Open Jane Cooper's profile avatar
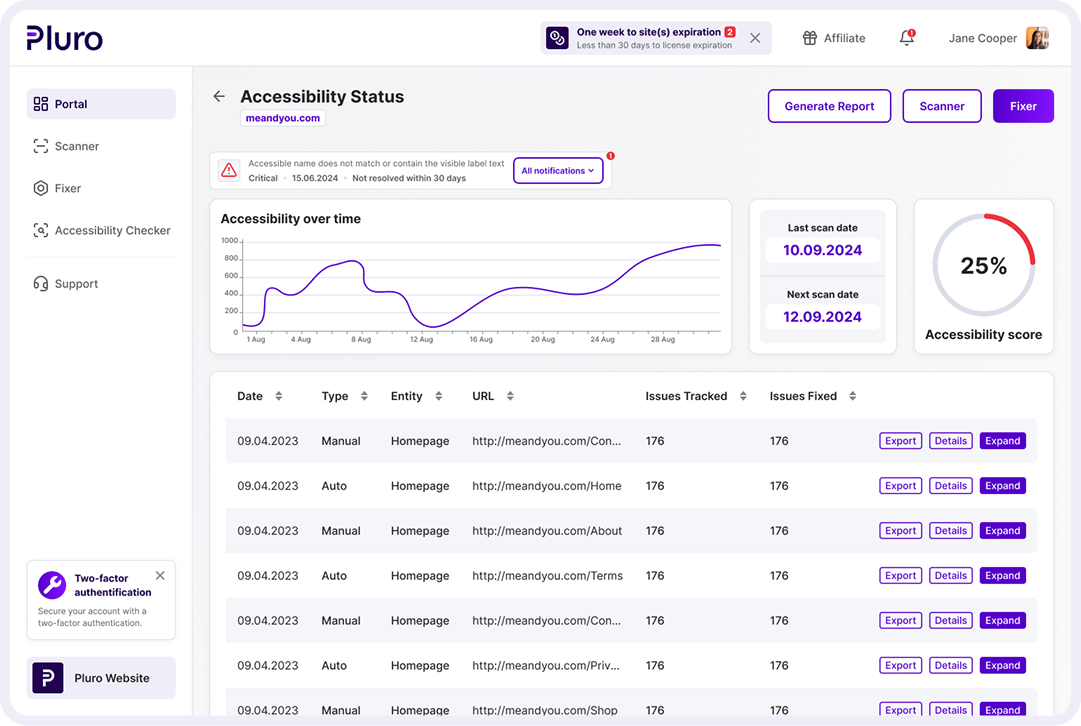 (1037, 38)
